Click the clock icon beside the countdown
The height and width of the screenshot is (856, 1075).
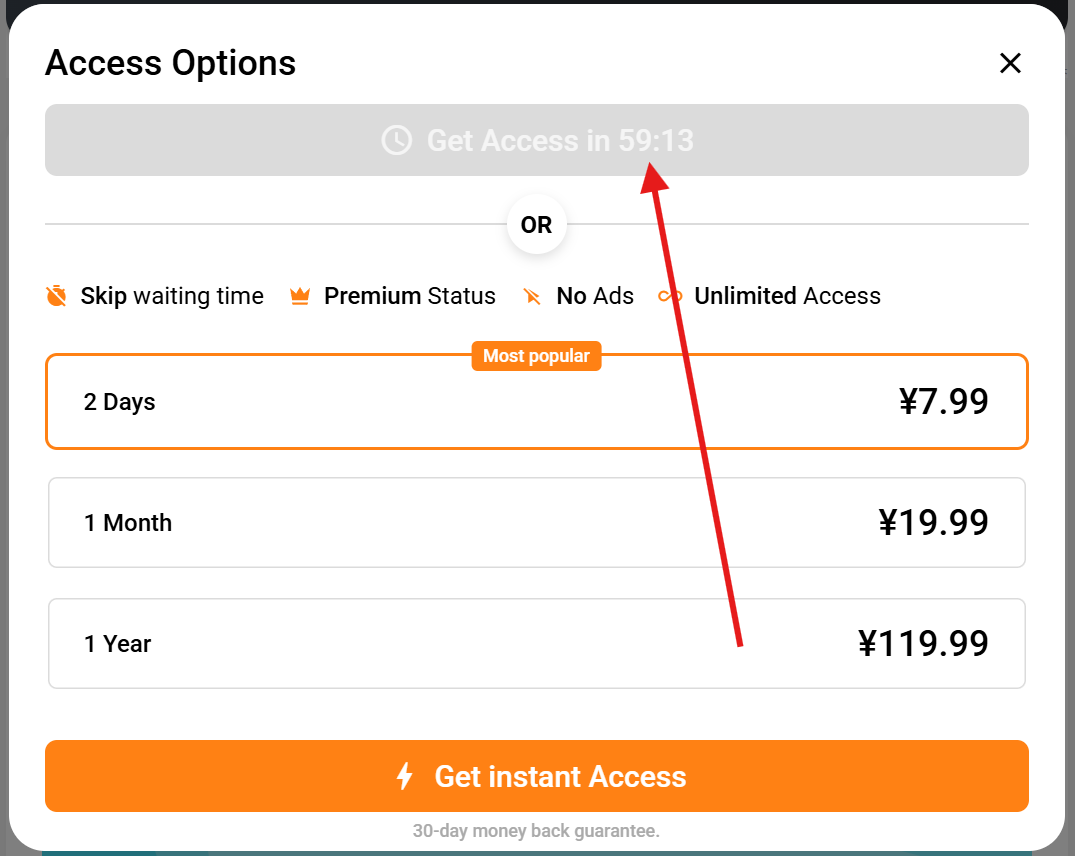point(397,140)
